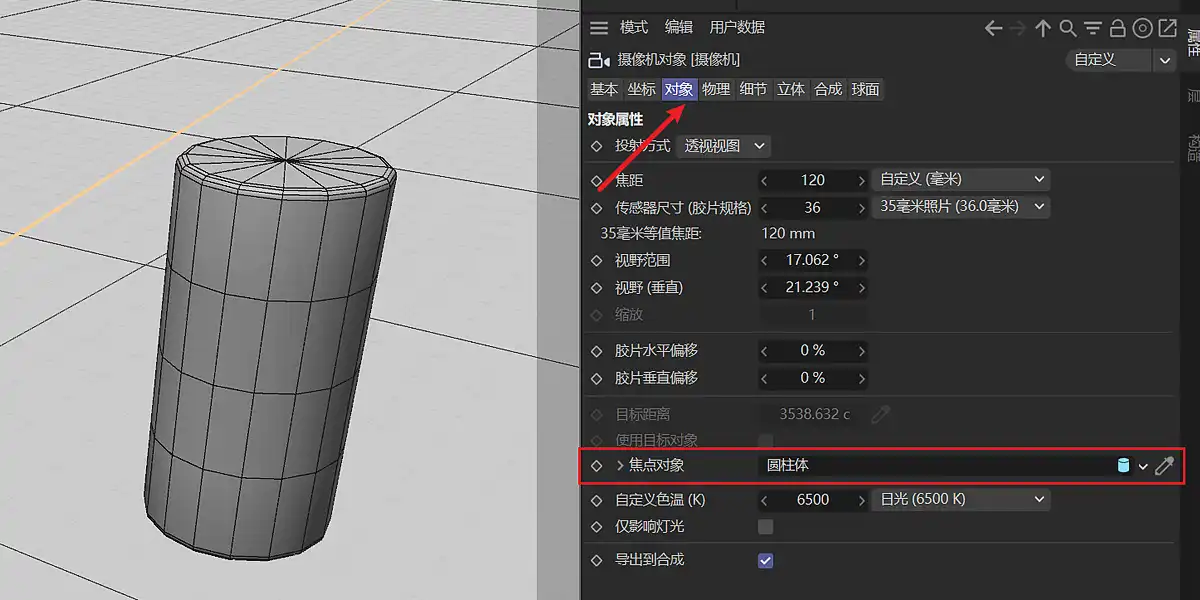Click the 焦距 value field showing 120
Screen dimensions: 1200x600
pos(812,180)
